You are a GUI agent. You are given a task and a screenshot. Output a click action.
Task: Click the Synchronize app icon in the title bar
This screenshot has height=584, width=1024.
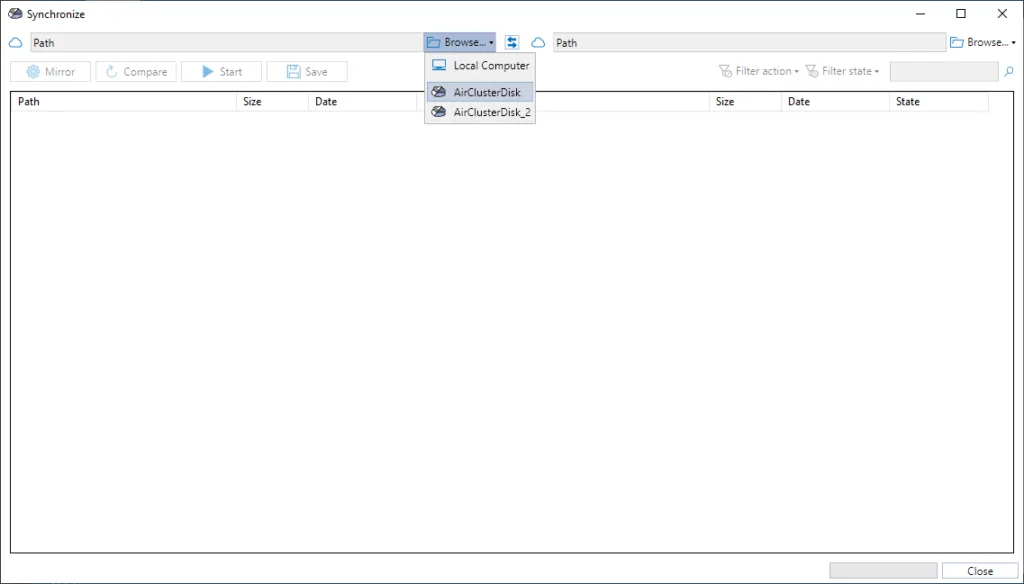[15, 14]
